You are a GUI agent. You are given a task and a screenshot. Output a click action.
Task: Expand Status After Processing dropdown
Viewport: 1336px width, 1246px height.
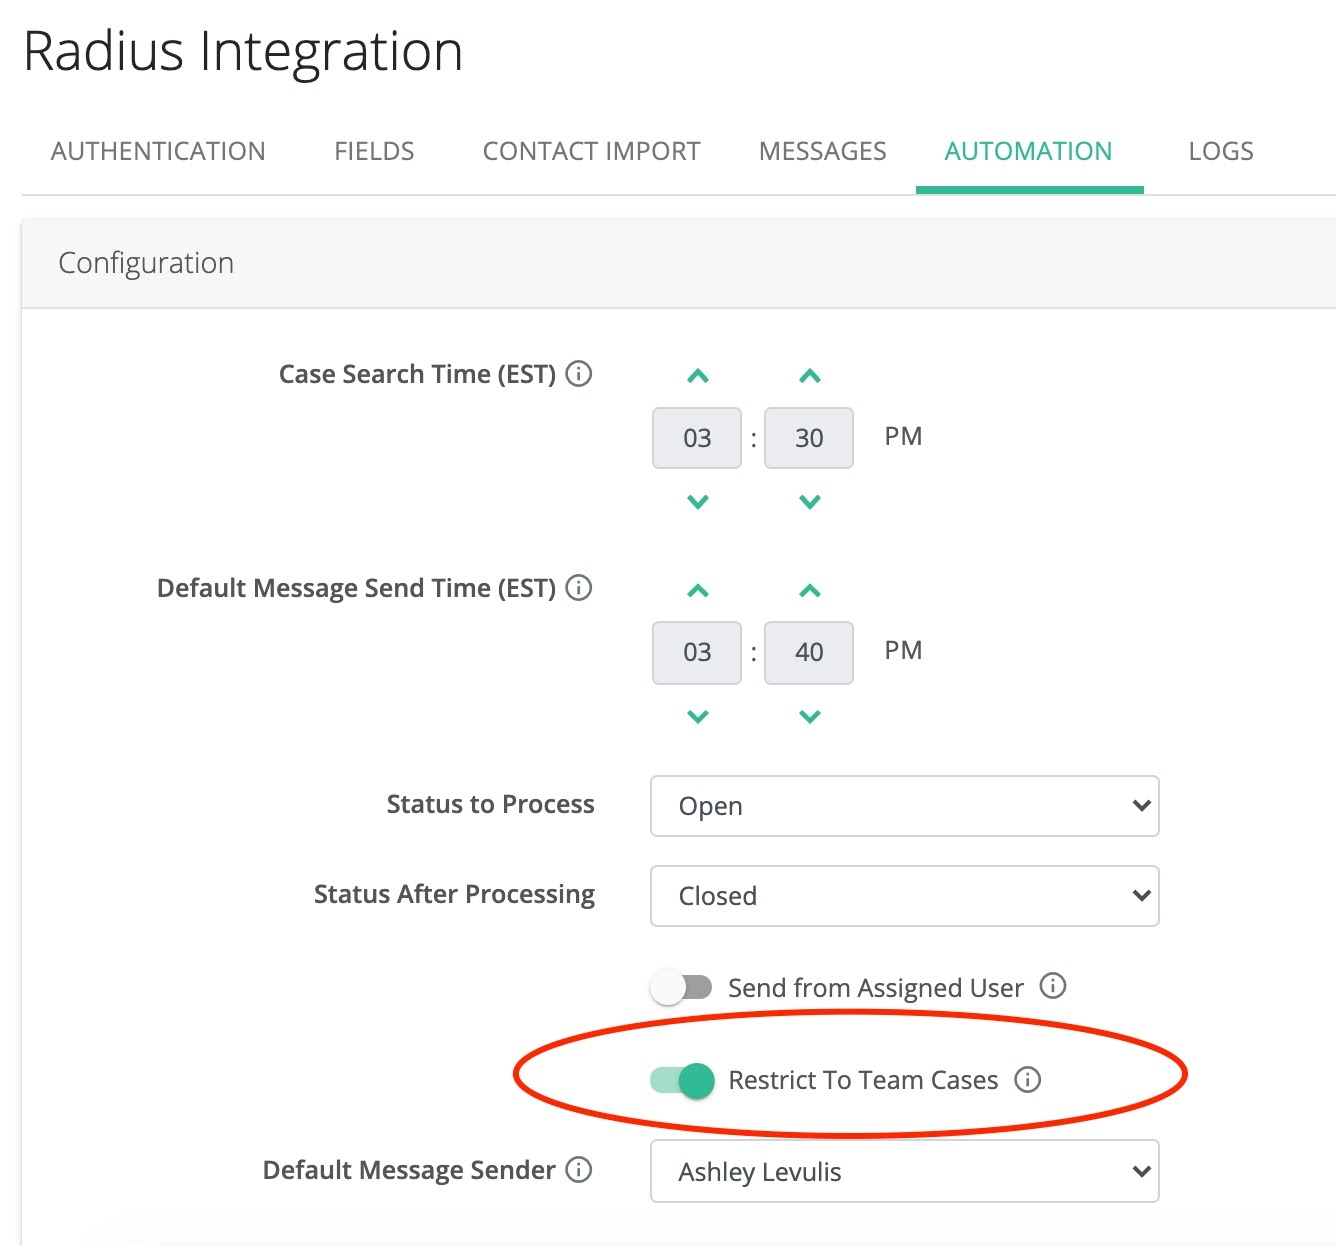[904, 896]
